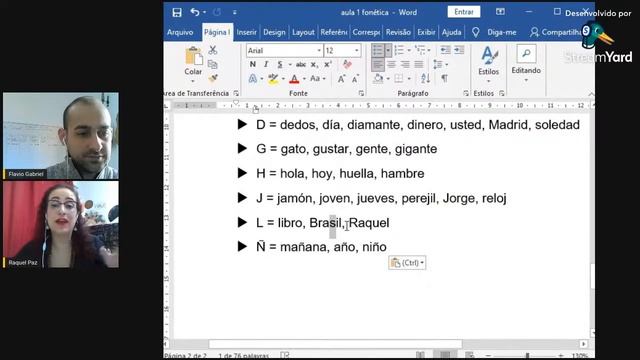Center the paragraph text
The image size is (640, 360).
click(391, 64)
